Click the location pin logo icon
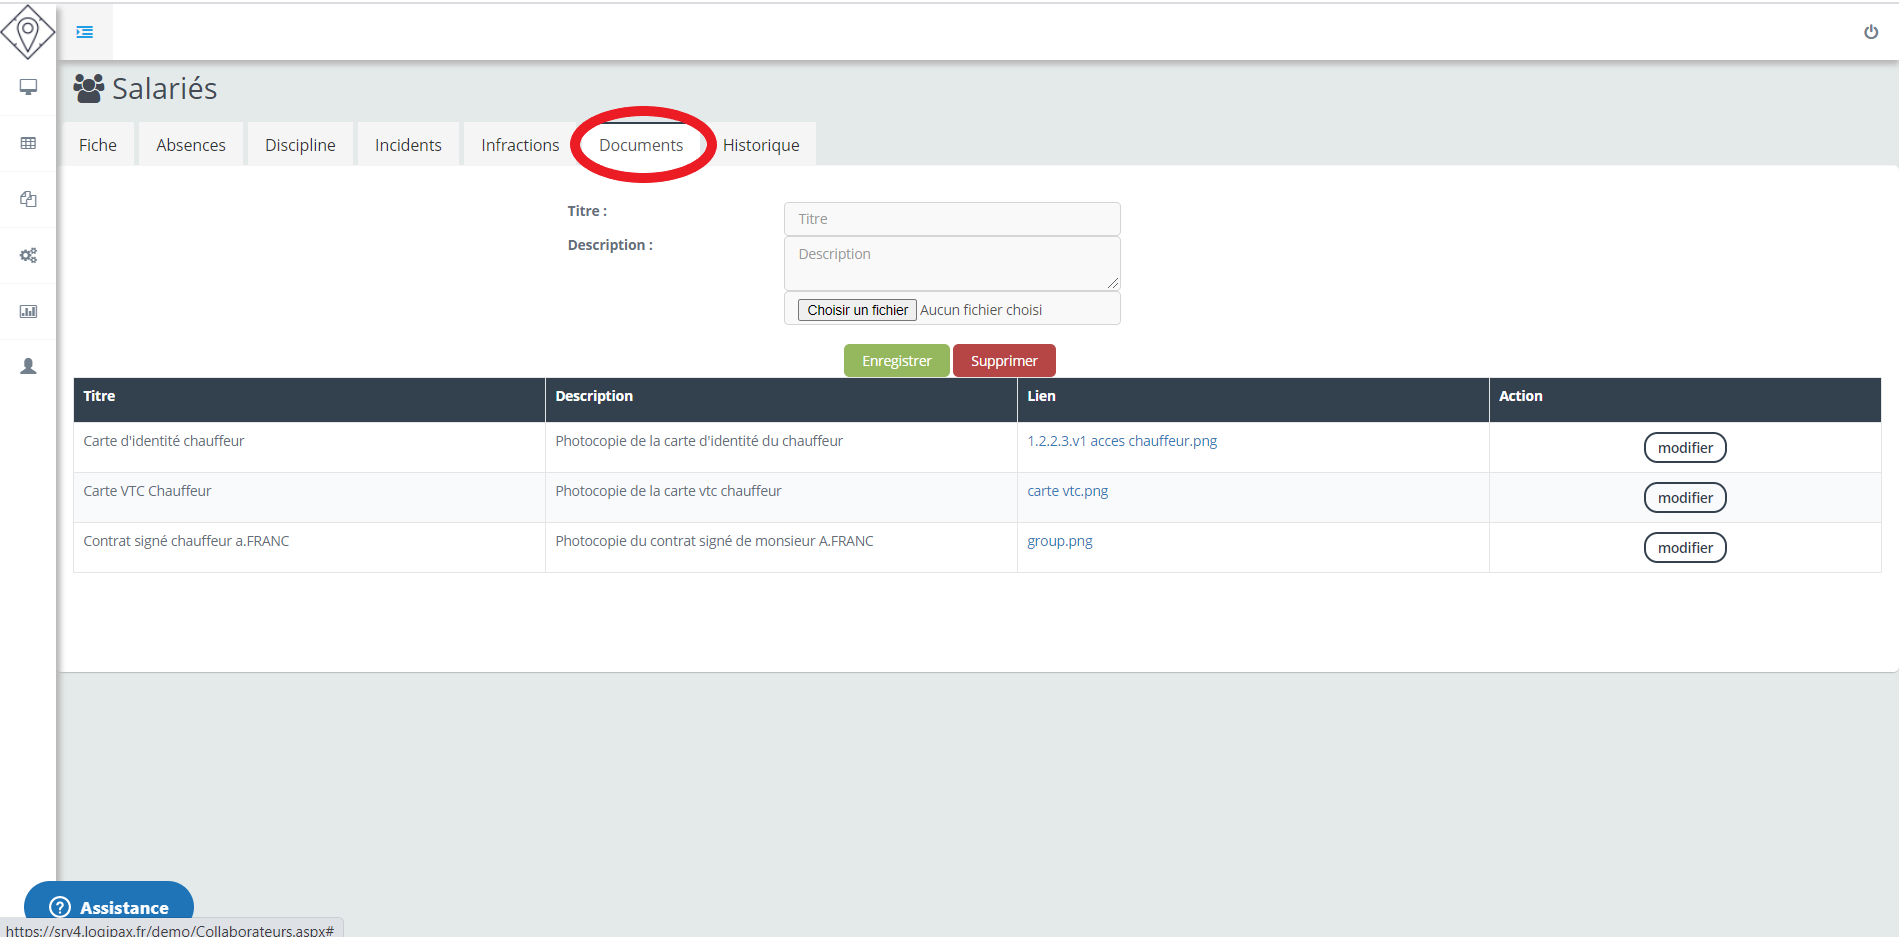 [x=28, y=32]
